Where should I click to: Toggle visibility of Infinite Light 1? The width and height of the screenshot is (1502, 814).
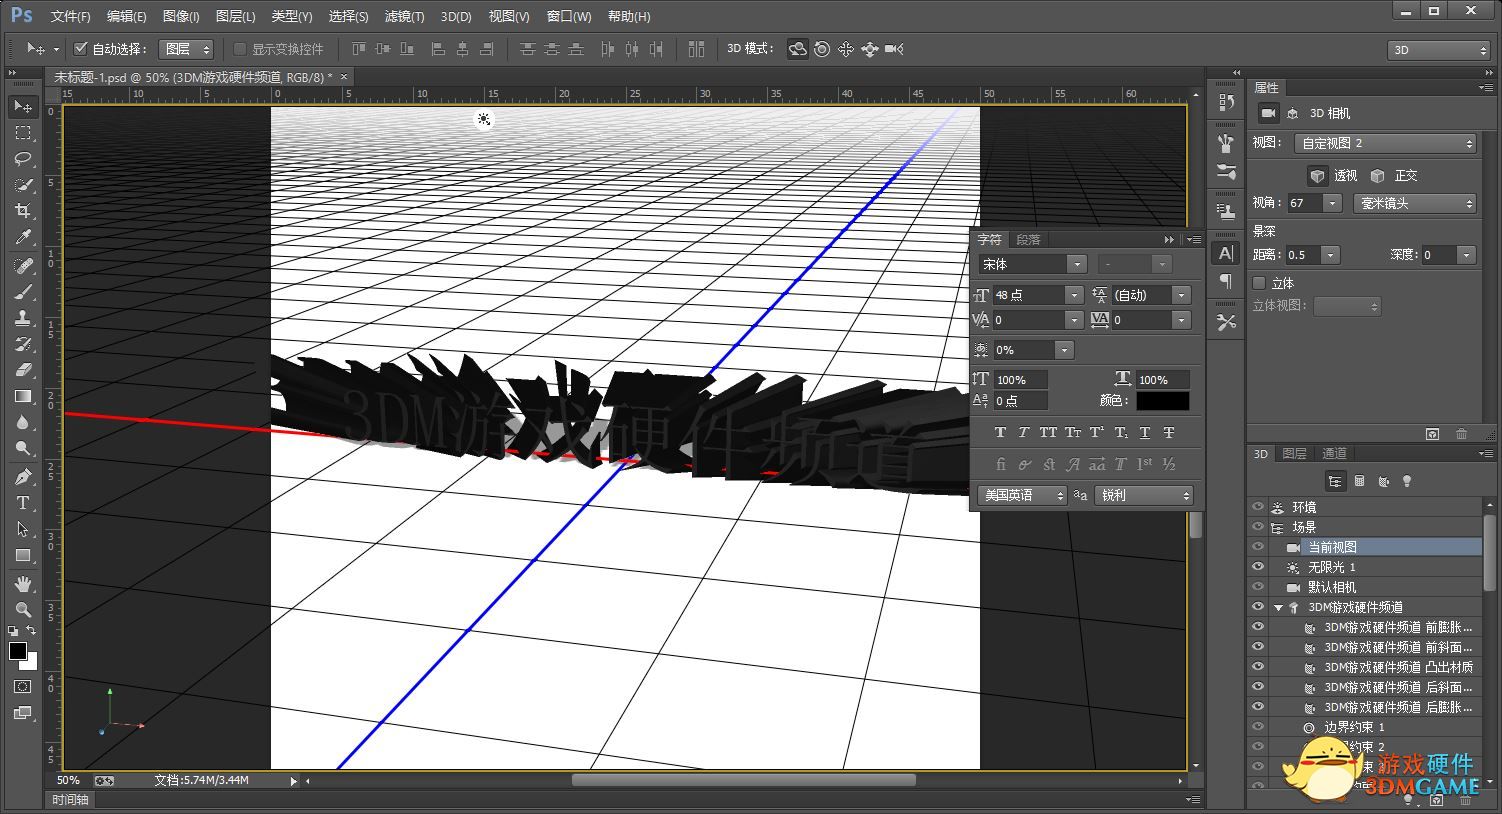pyautogui.click(x=1258, y=567)
